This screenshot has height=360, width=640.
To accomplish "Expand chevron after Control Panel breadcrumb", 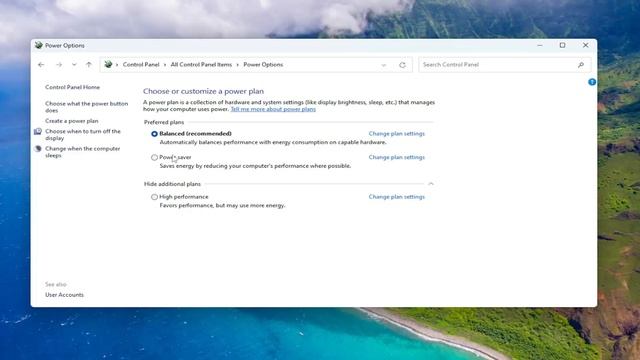I will 165,65.
